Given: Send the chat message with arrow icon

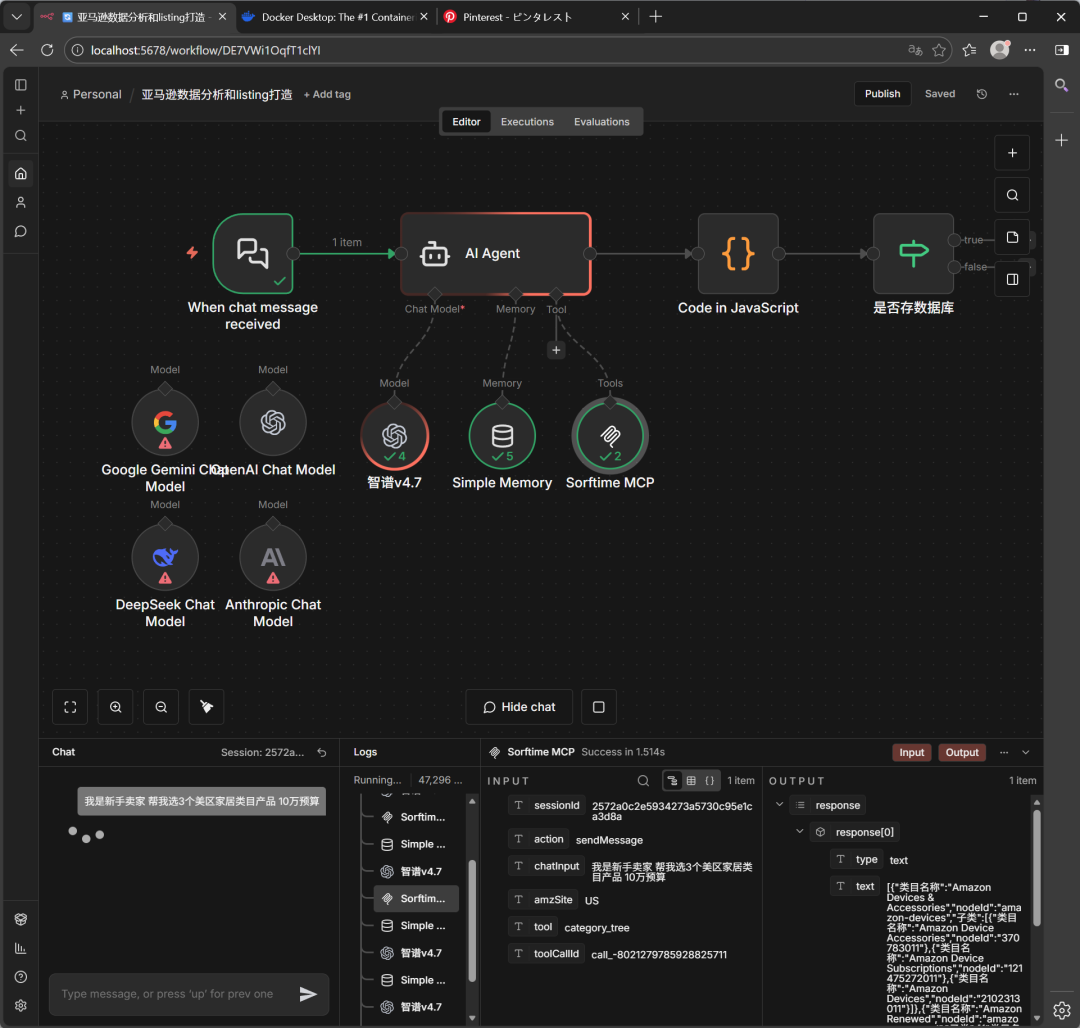Looking at the screenshot, I should click(x=308, y=994).
